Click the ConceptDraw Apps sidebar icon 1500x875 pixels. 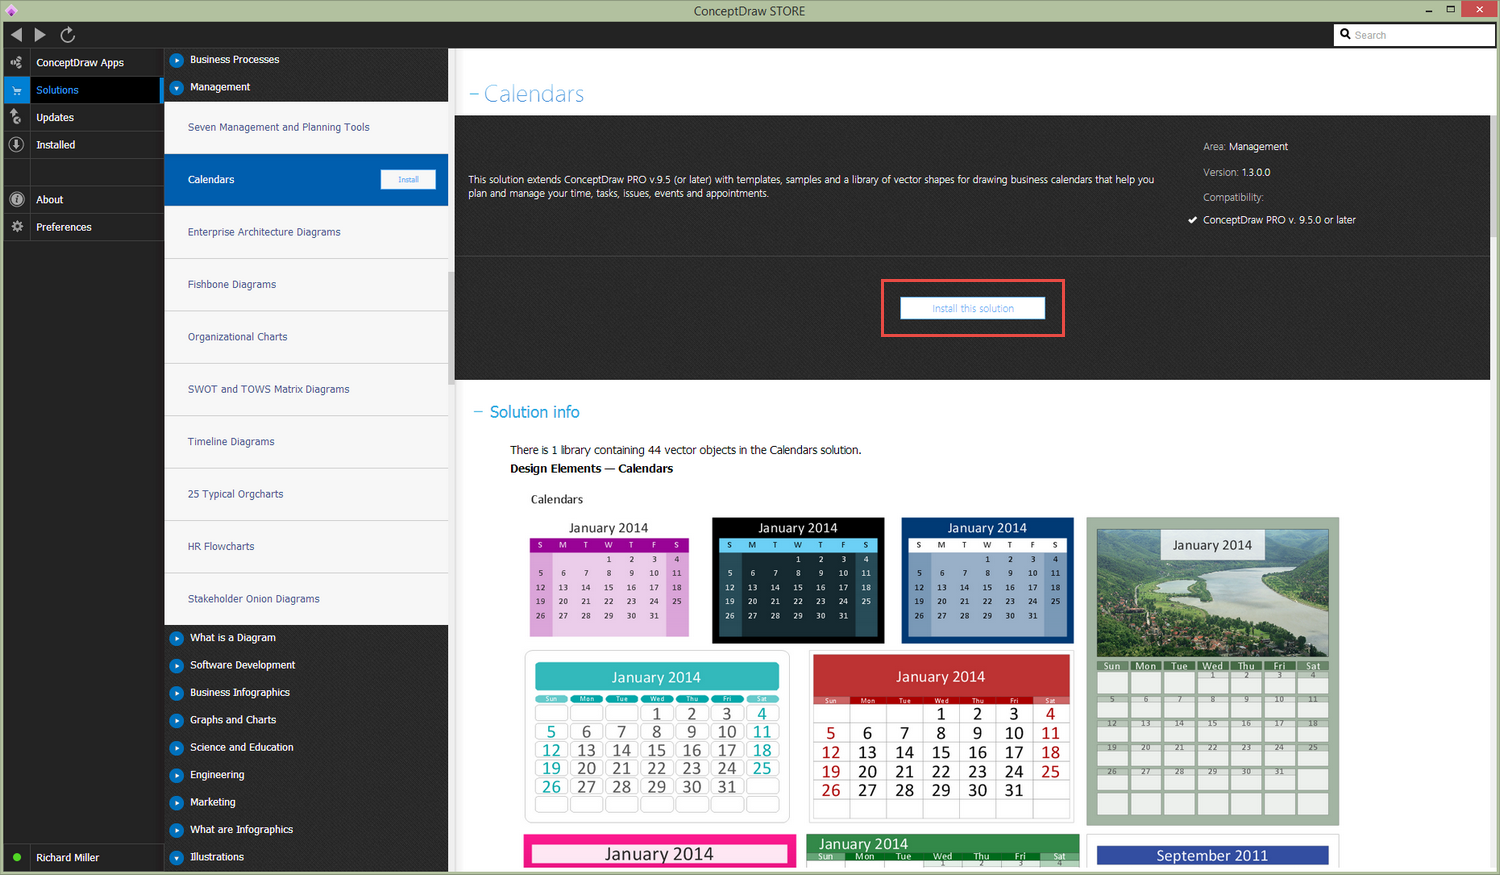pyautogui.click(x=16, y=62)
